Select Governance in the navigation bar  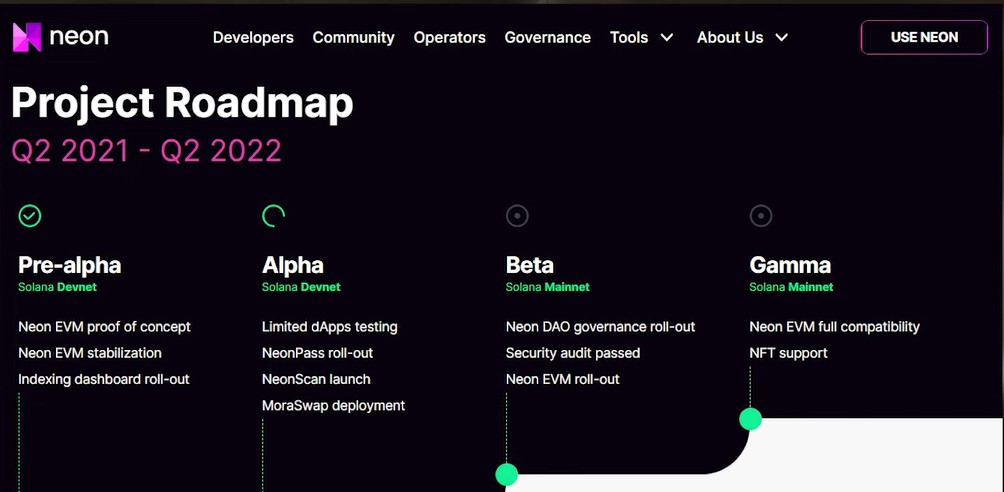(547, 38)
